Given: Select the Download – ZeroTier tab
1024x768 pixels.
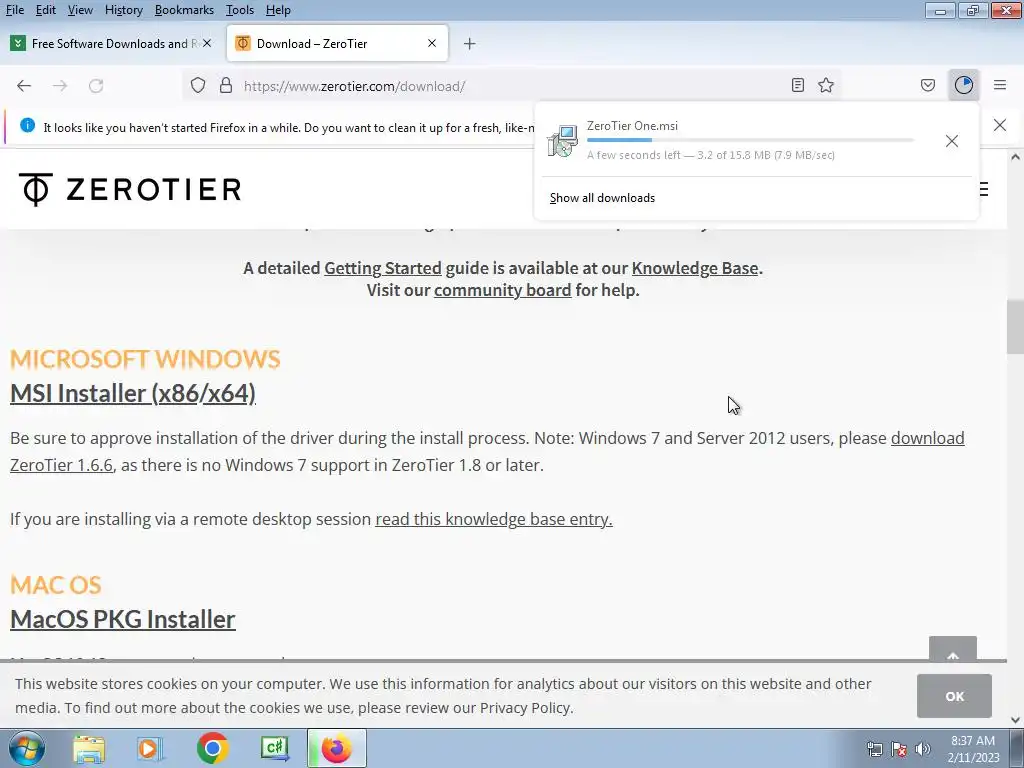Looking at the screenshot, I should click(x=337, y=43).
